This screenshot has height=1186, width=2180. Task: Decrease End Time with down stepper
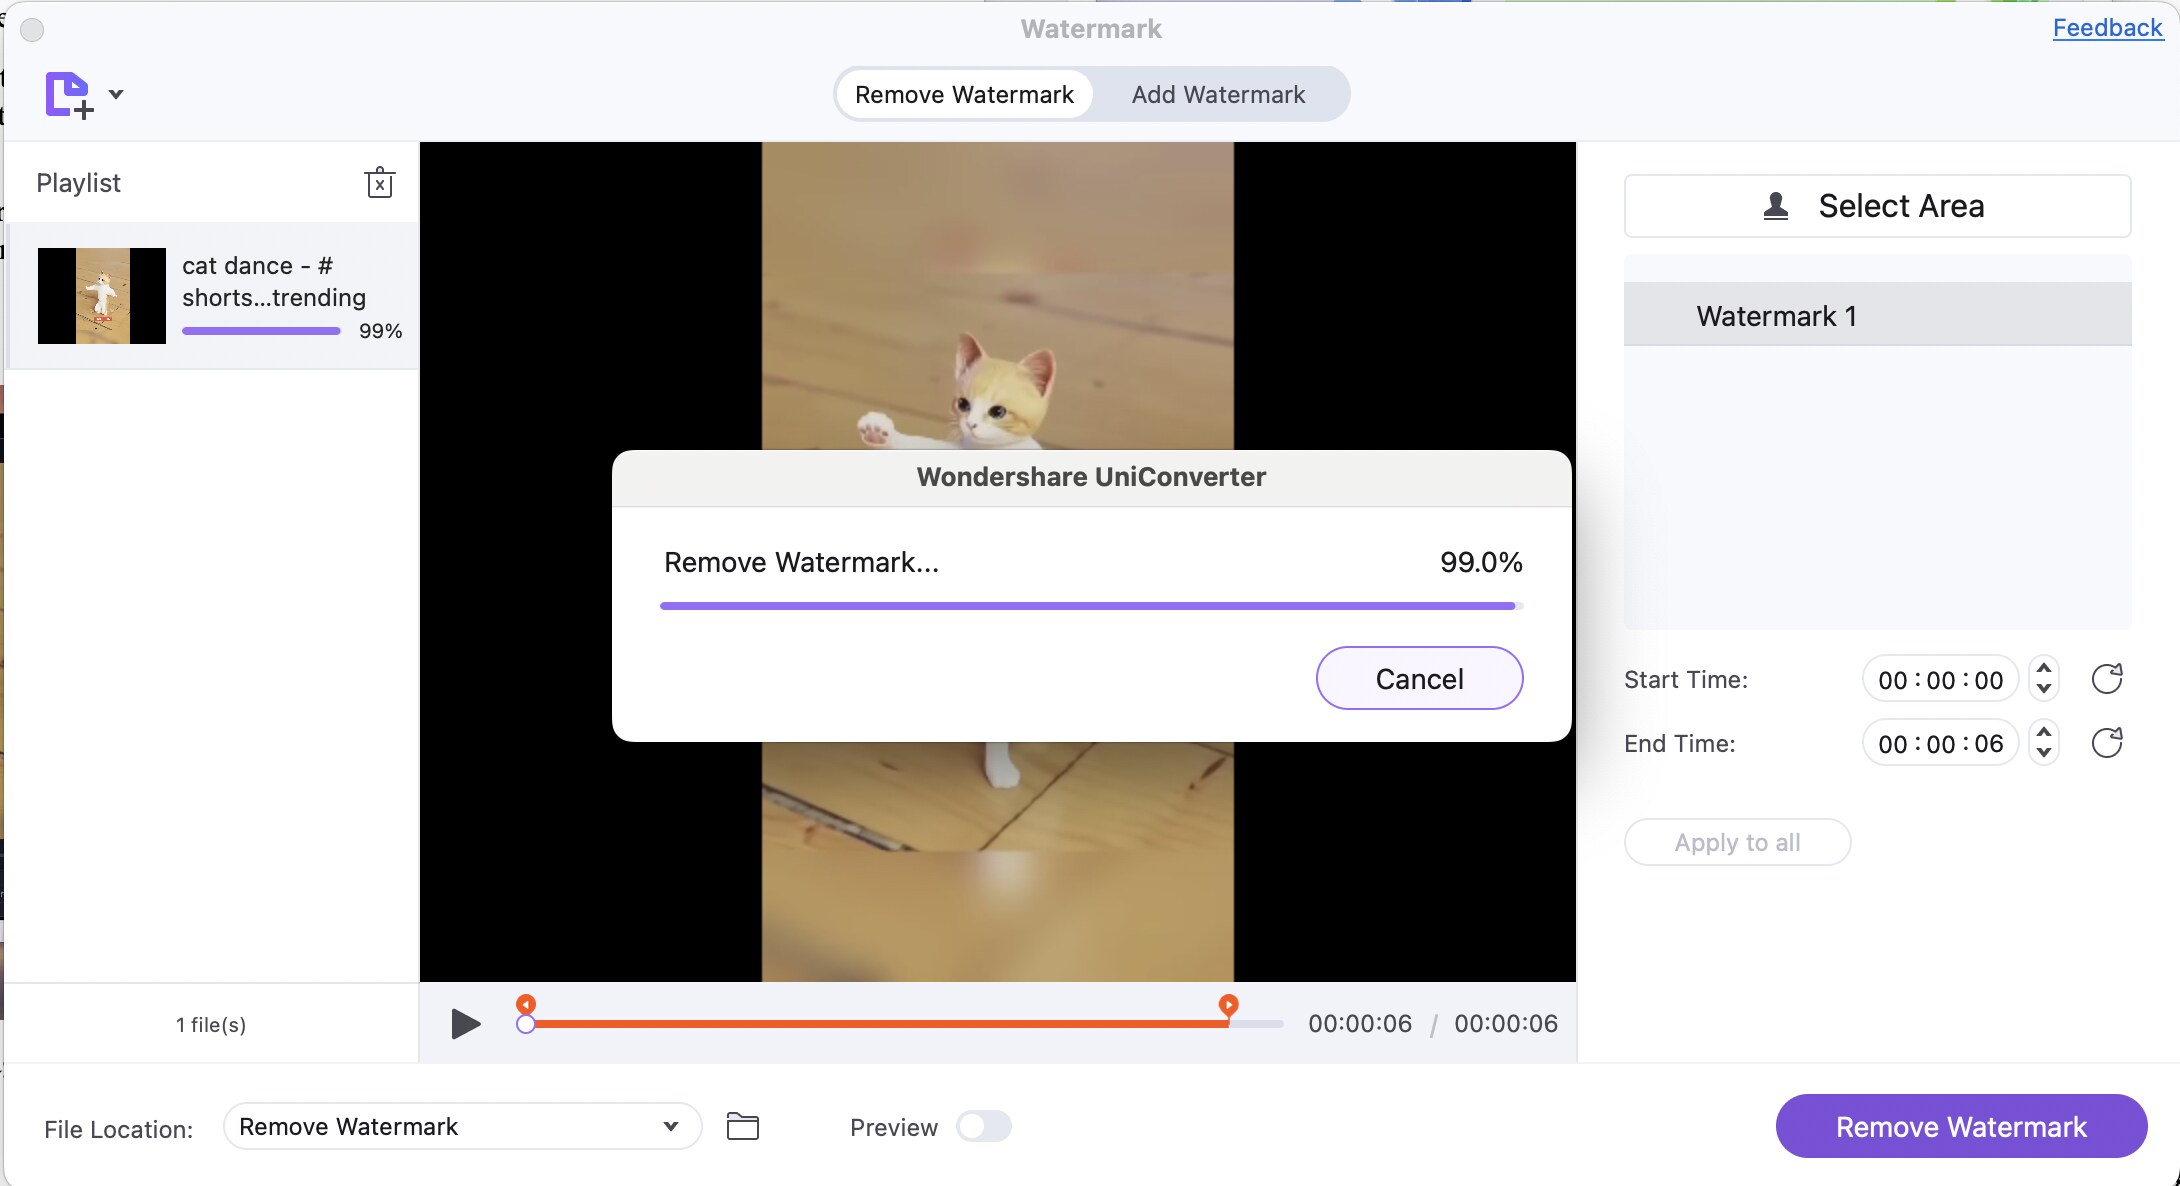[x=2044, y=754]
